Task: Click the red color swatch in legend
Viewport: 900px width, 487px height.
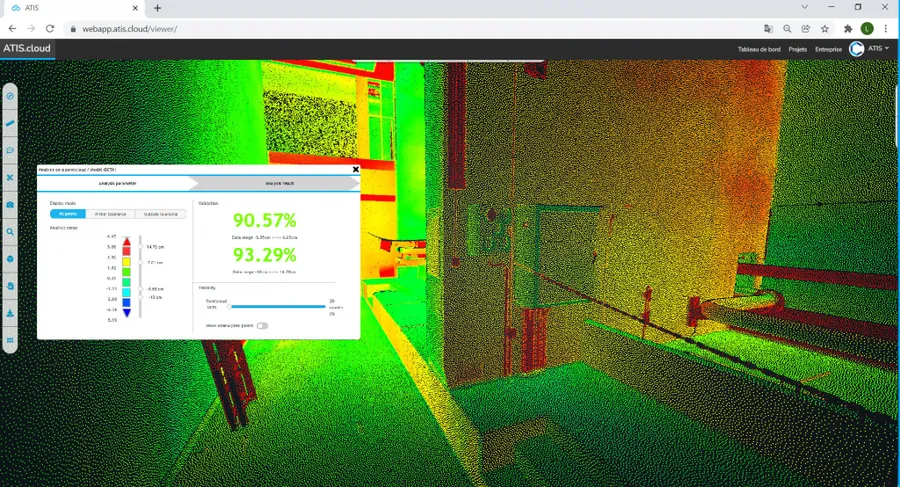Action: point(126,251)
